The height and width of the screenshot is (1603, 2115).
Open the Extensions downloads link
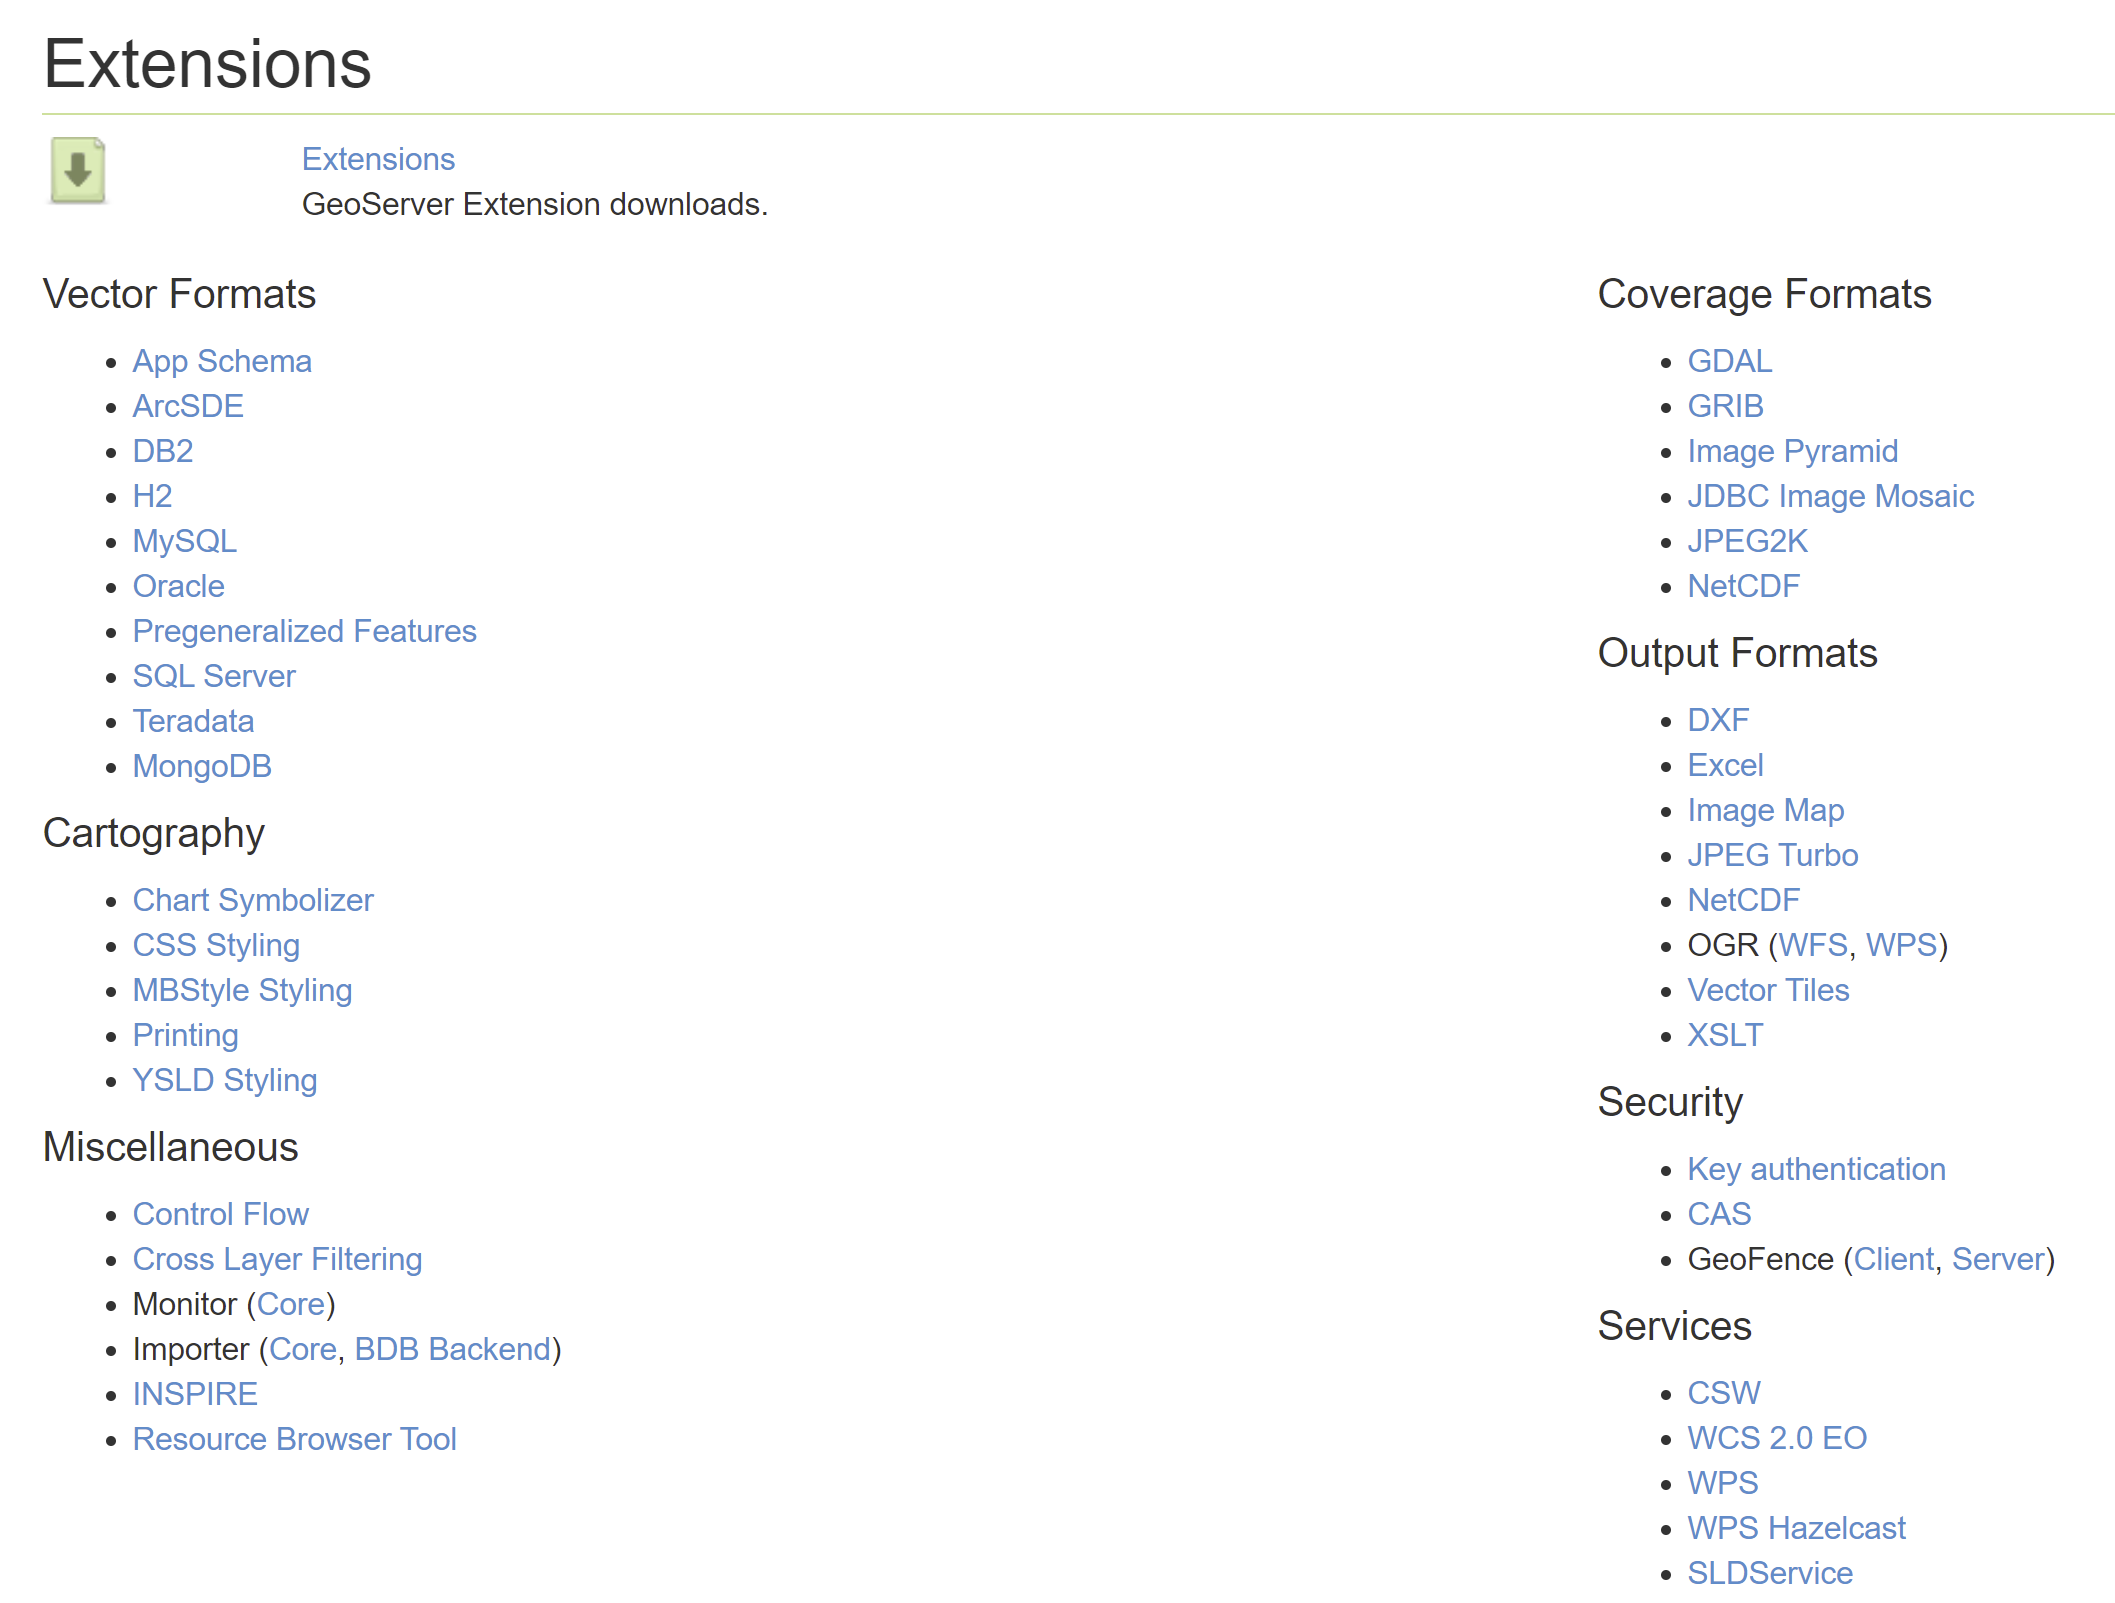378,159
